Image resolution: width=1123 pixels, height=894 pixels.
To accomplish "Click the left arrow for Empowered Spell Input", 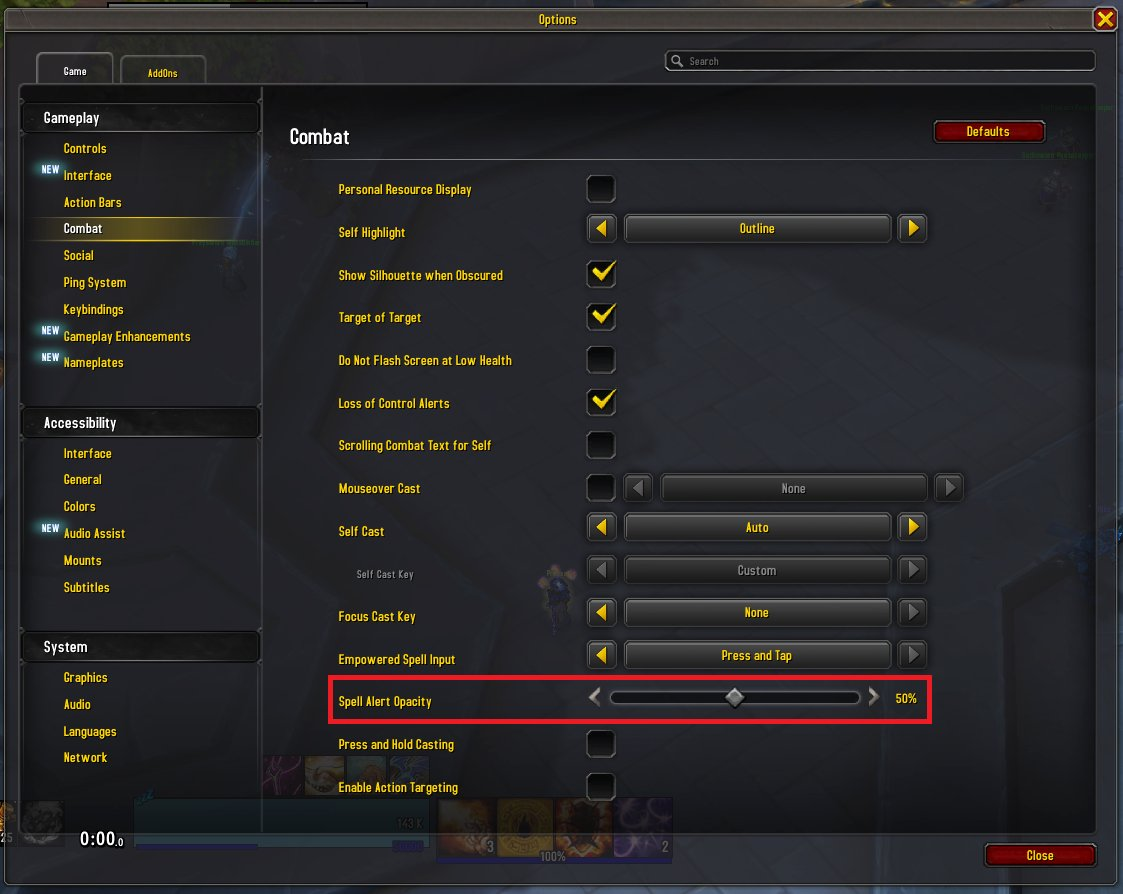I will coord(601,655).
